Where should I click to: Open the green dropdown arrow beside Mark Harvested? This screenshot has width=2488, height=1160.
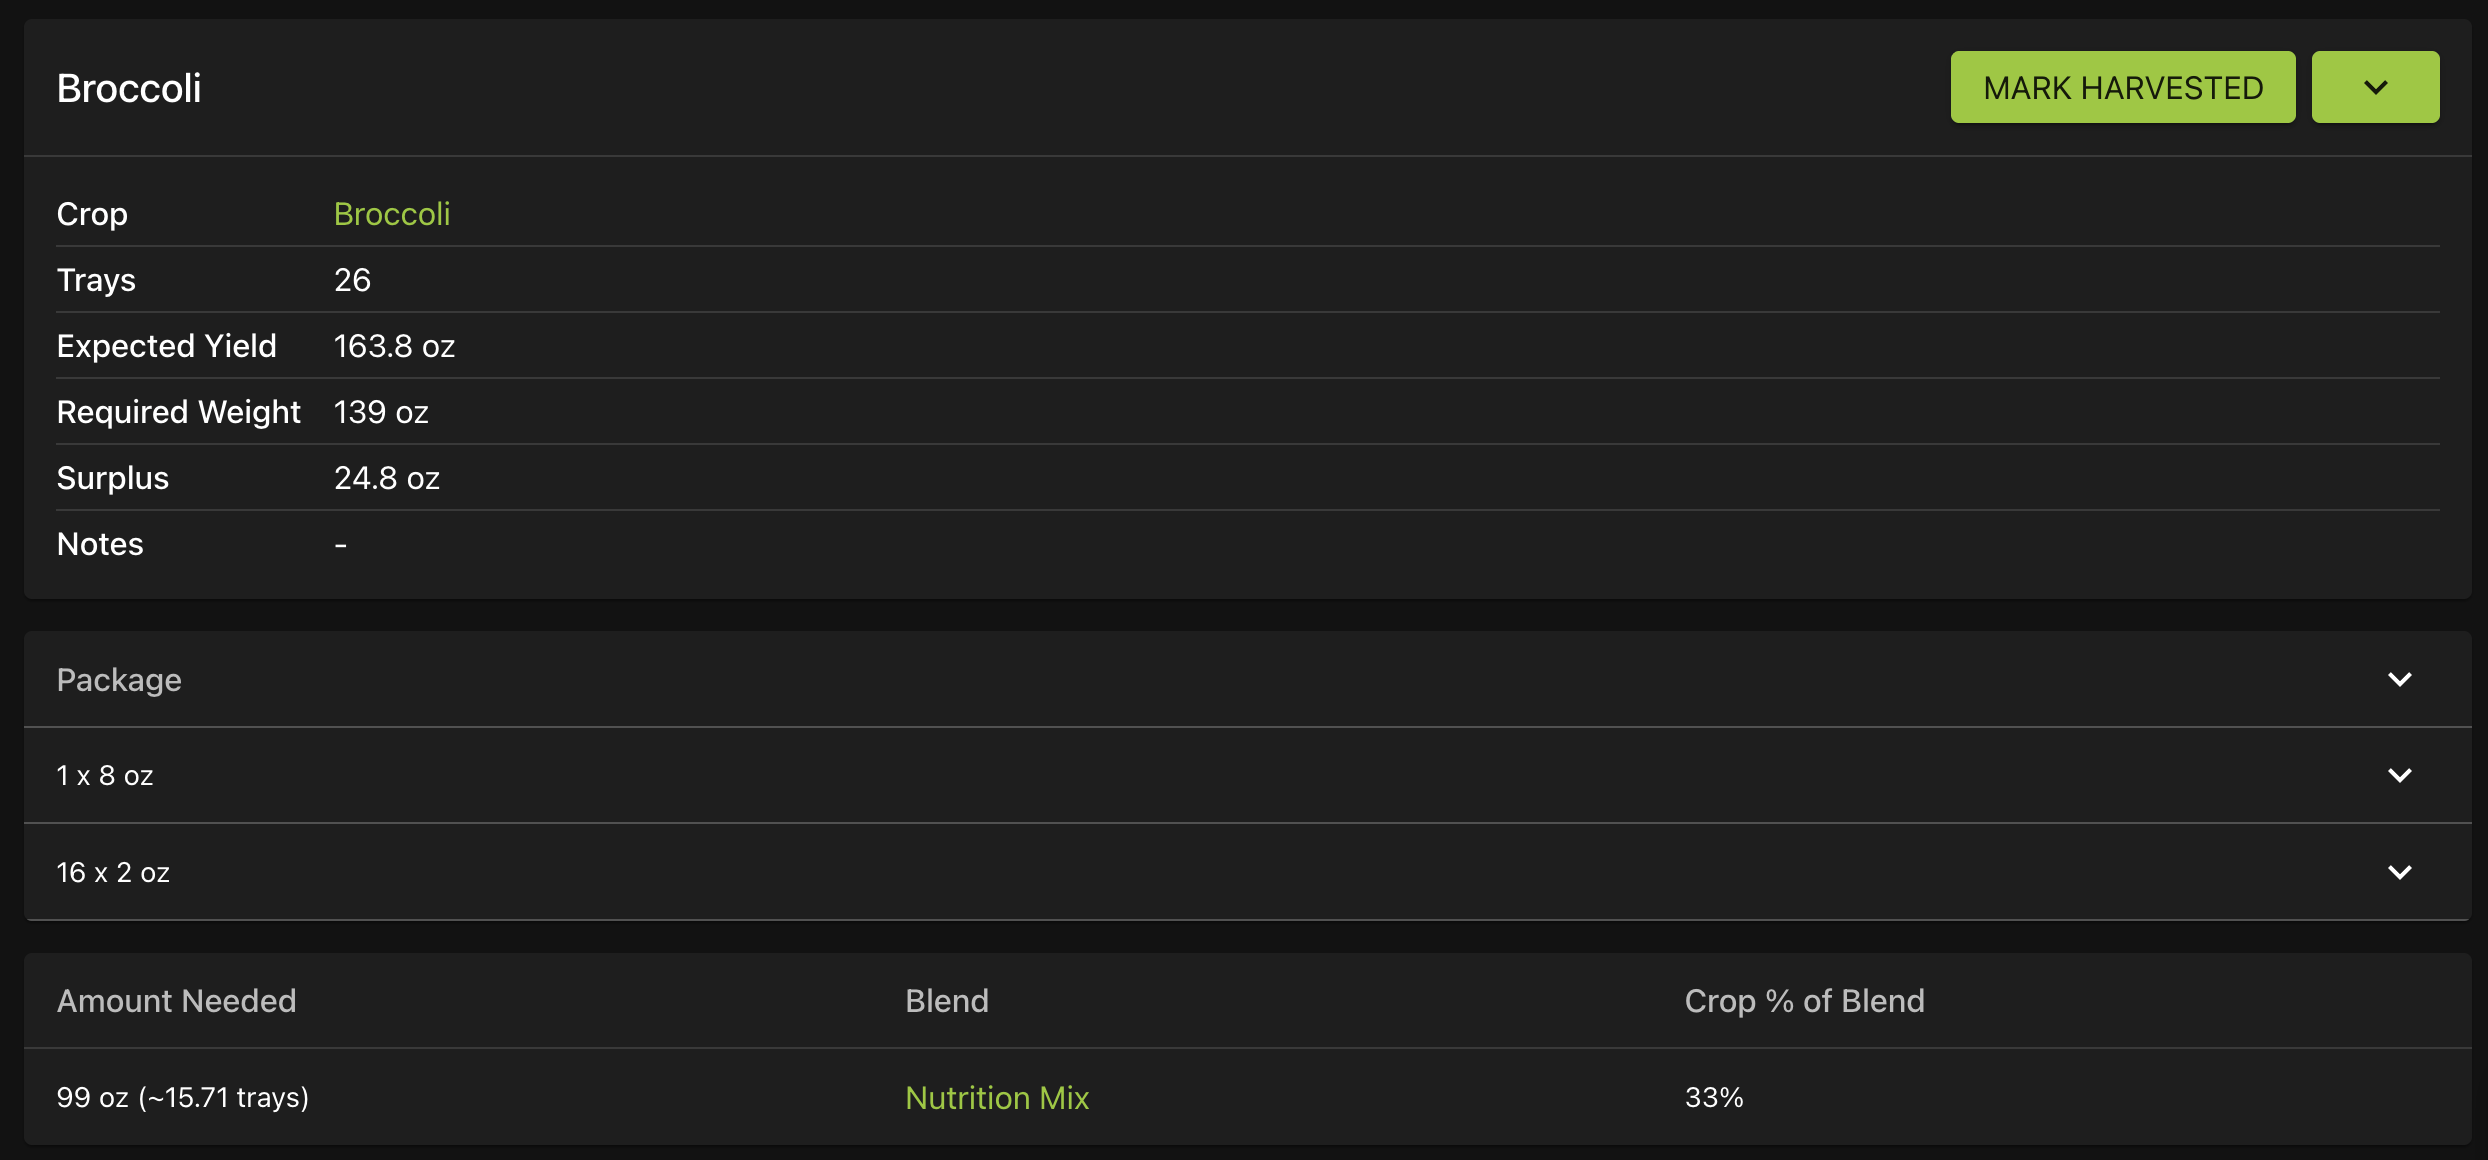click(2375, 87)
